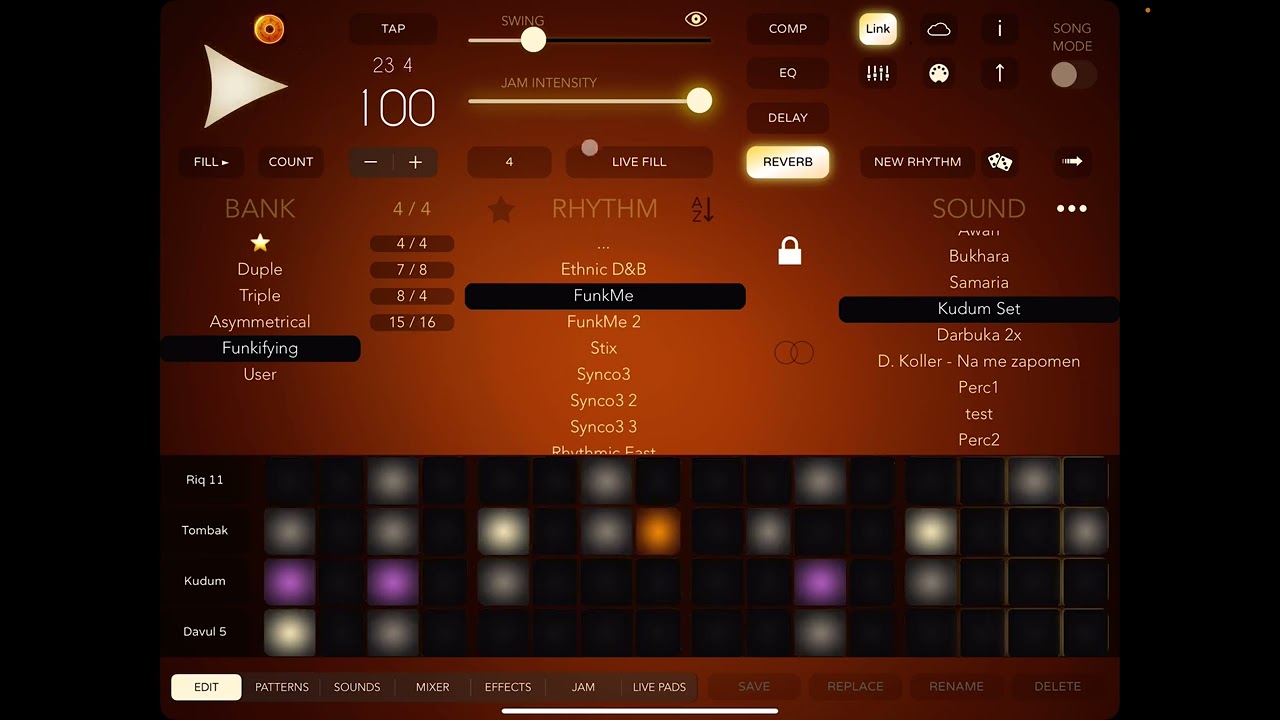Switch to the JAM tab
Viewport: 1280px width, 720px height.
[583, 687]
